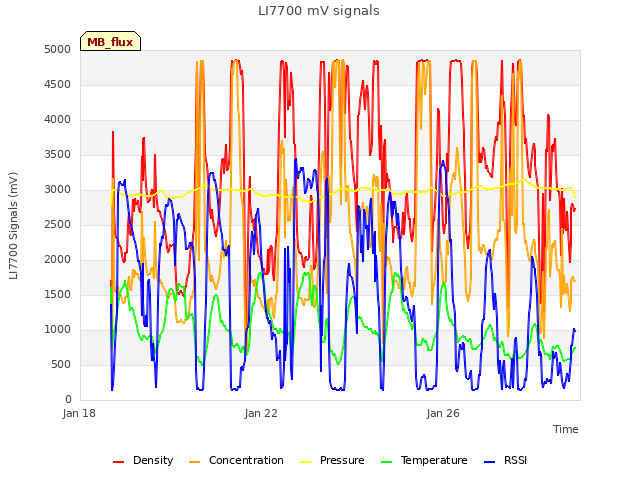
Task: Click the MB_flux label box
Action: (110, 42)
